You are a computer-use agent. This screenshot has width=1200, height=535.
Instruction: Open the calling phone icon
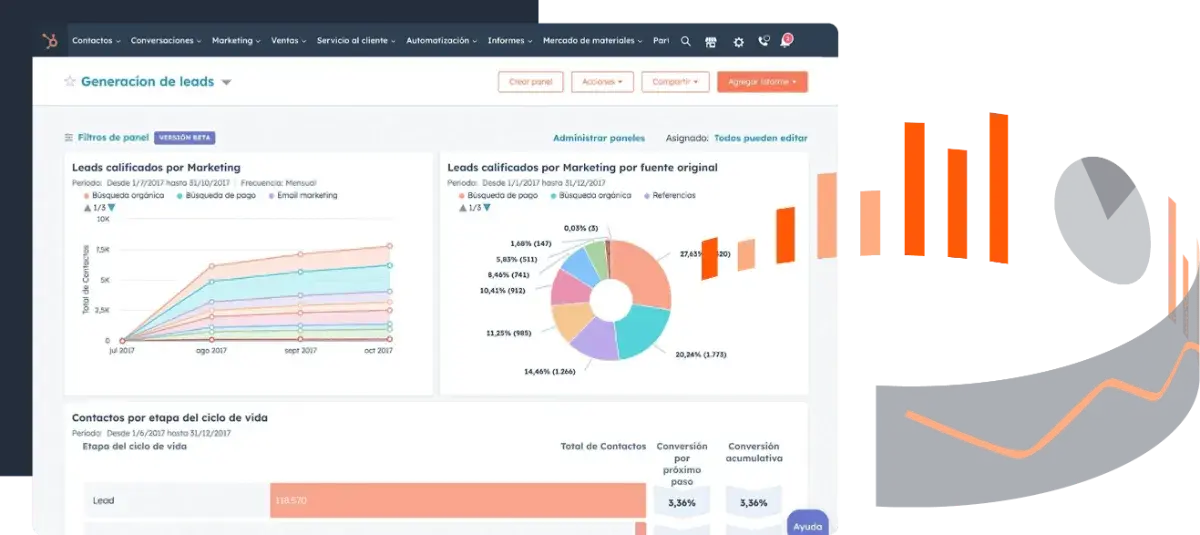click(x=764, y=42)
